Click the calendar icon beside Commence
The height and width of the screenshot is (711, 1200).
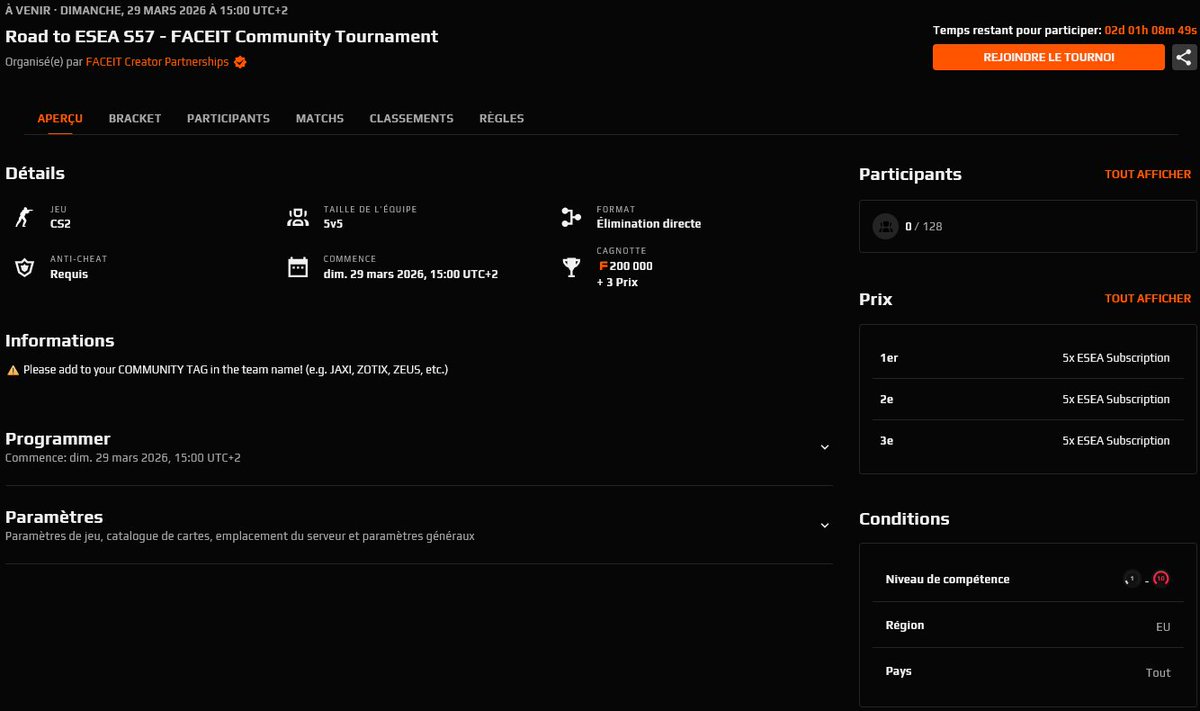[x=297, y=267]
